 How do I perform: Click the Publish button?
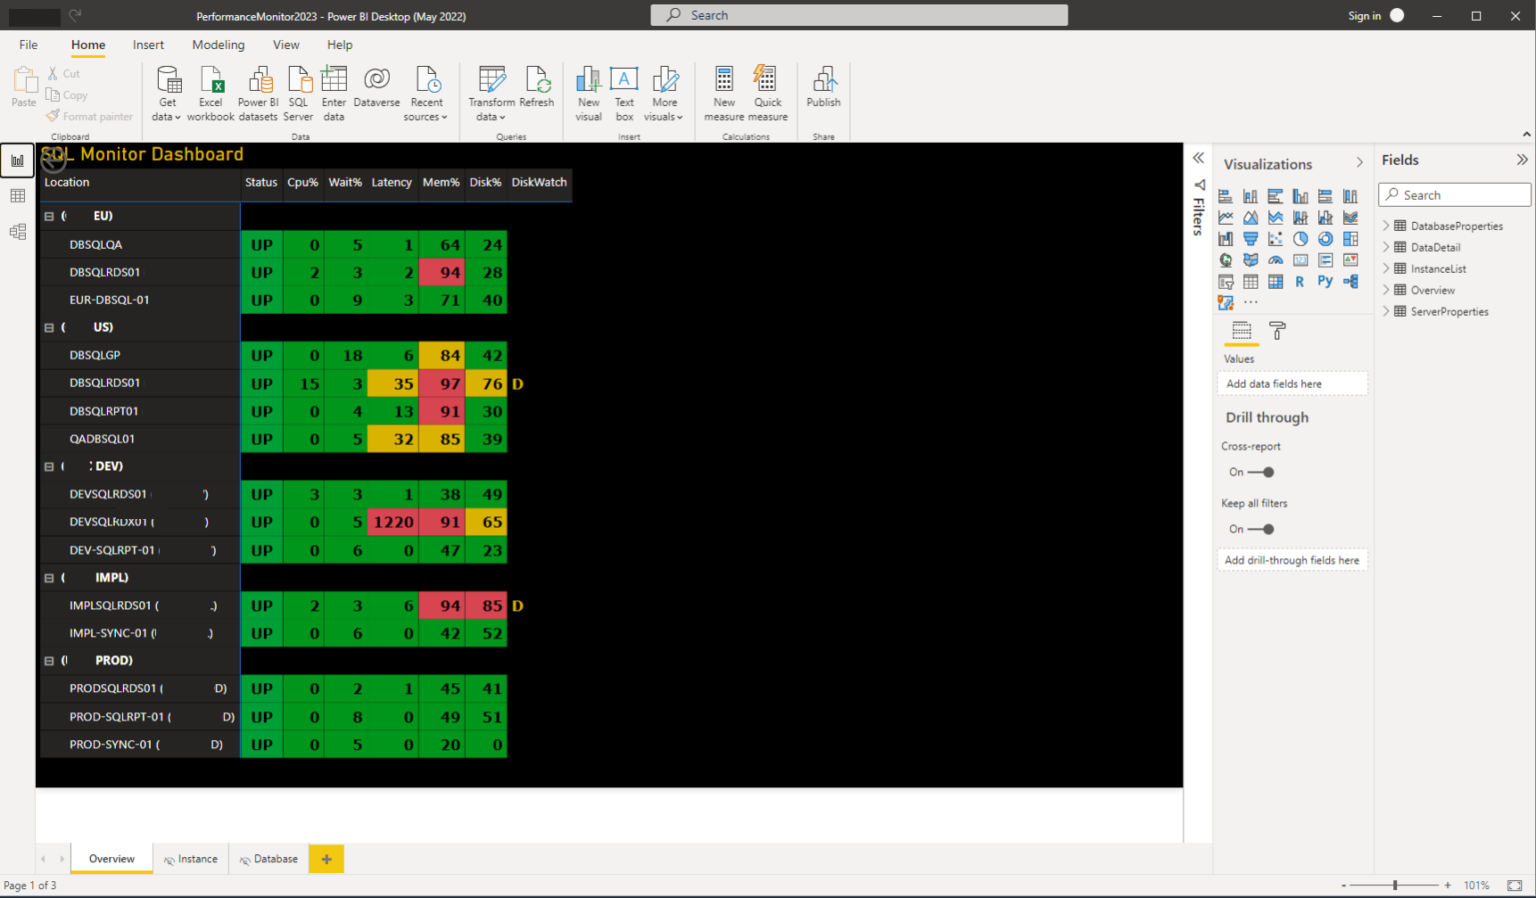click(823, 88)
